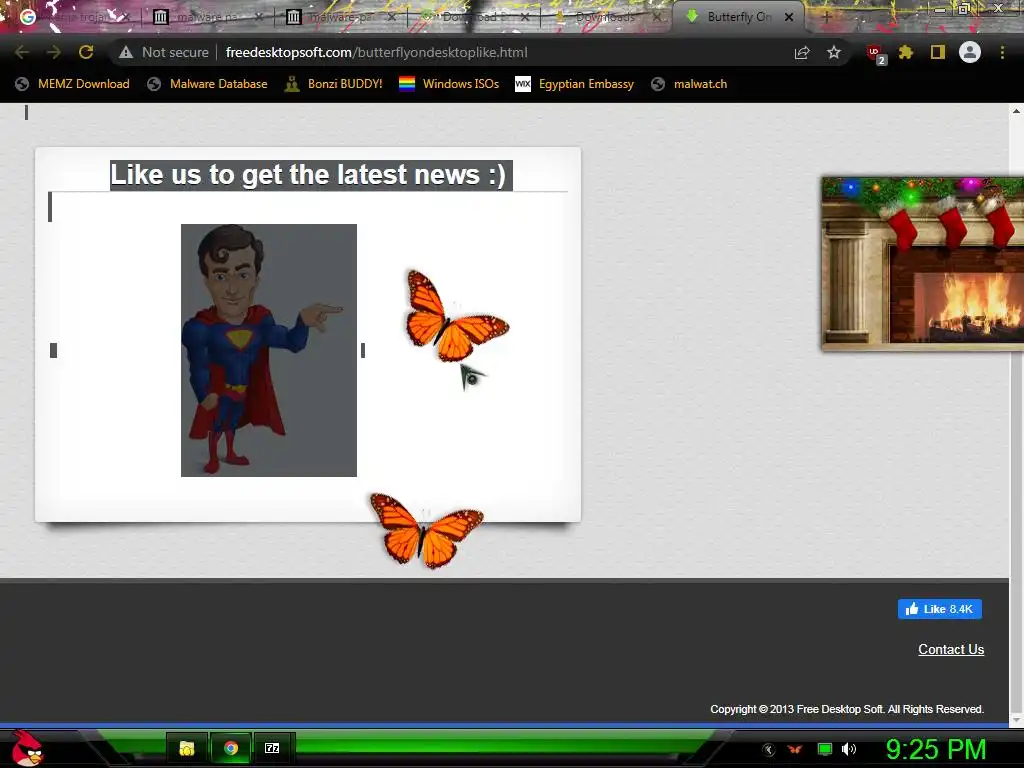
Task: Open Chrome's three-dot menu
Action: (x=1002, y=52)
